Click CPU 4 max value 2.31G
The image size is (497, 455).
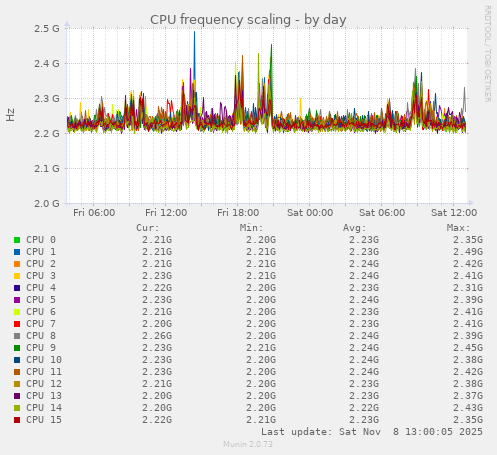pyautogui.click(x=468, y=288)
